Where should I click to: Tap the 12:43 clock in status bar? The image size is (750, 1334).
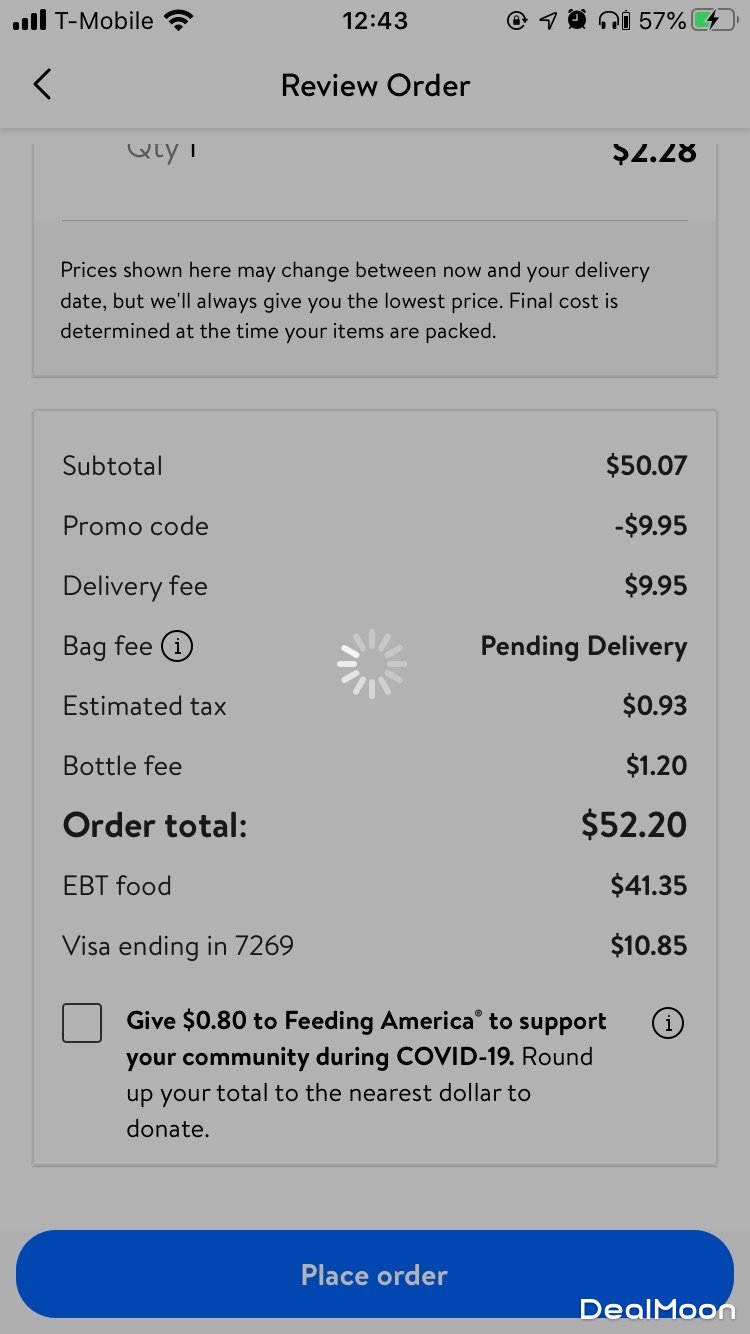tap(375, 20)
